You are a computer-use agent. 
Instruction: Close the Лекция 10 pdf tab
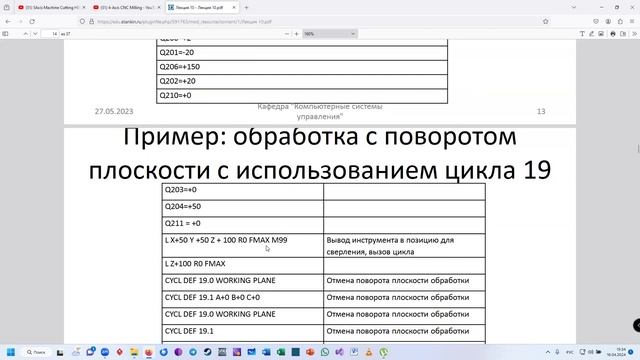[234, 7]
